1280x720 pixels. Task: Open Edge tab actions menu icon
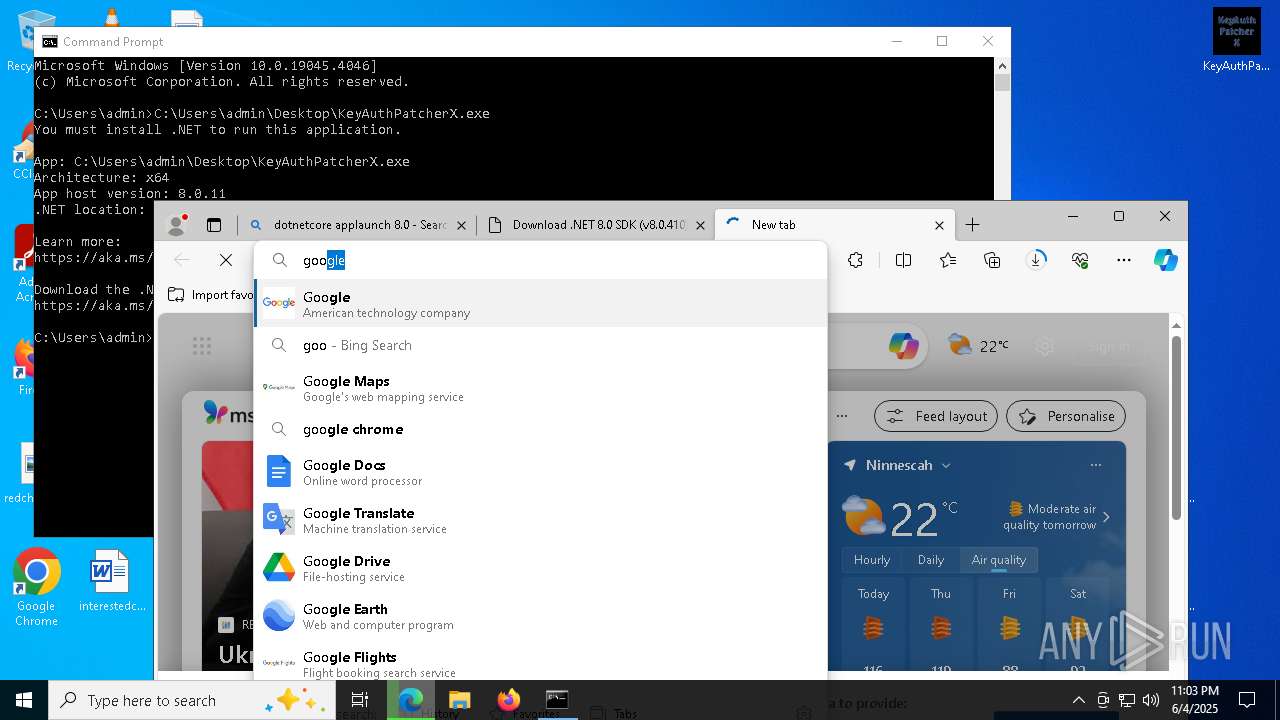[214, 225]
